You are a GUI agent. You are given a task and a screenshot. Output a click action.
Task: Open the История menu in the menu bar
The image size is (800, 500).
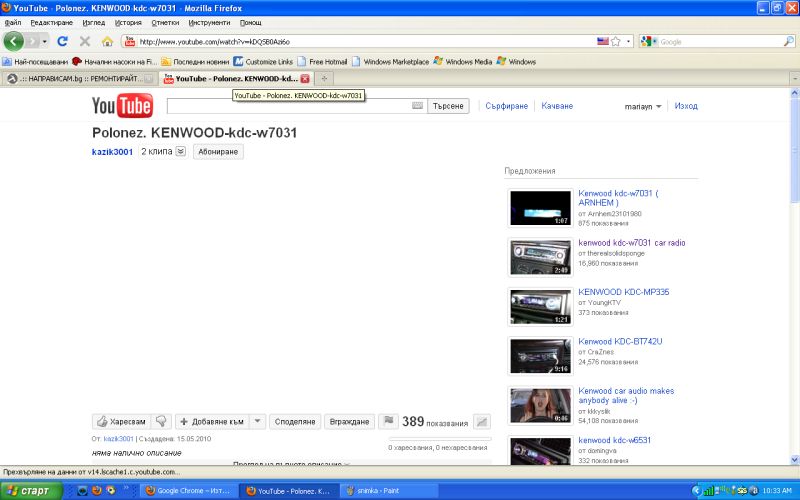(x=128, y=22)
